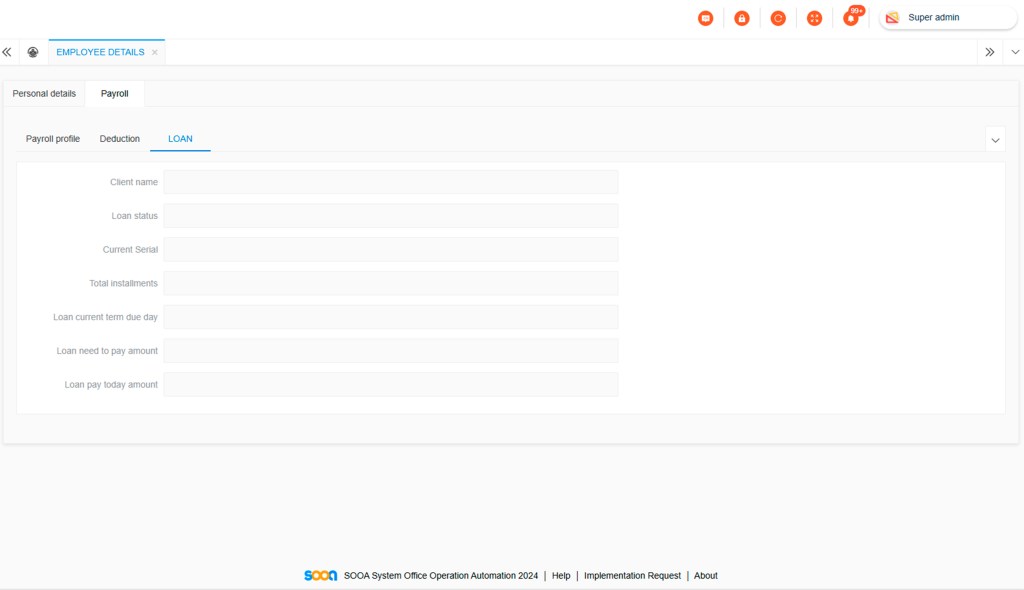
Task: Select the Payroll profile sub-tab
Action: point(53,139)
